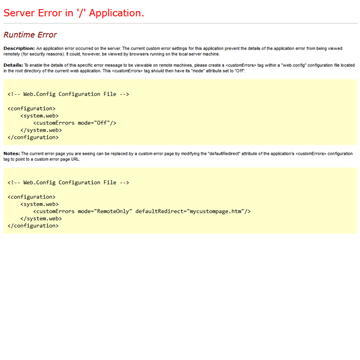
Task: Click the 'Runtime Error' subheading
Action: [x=30, y=35]
